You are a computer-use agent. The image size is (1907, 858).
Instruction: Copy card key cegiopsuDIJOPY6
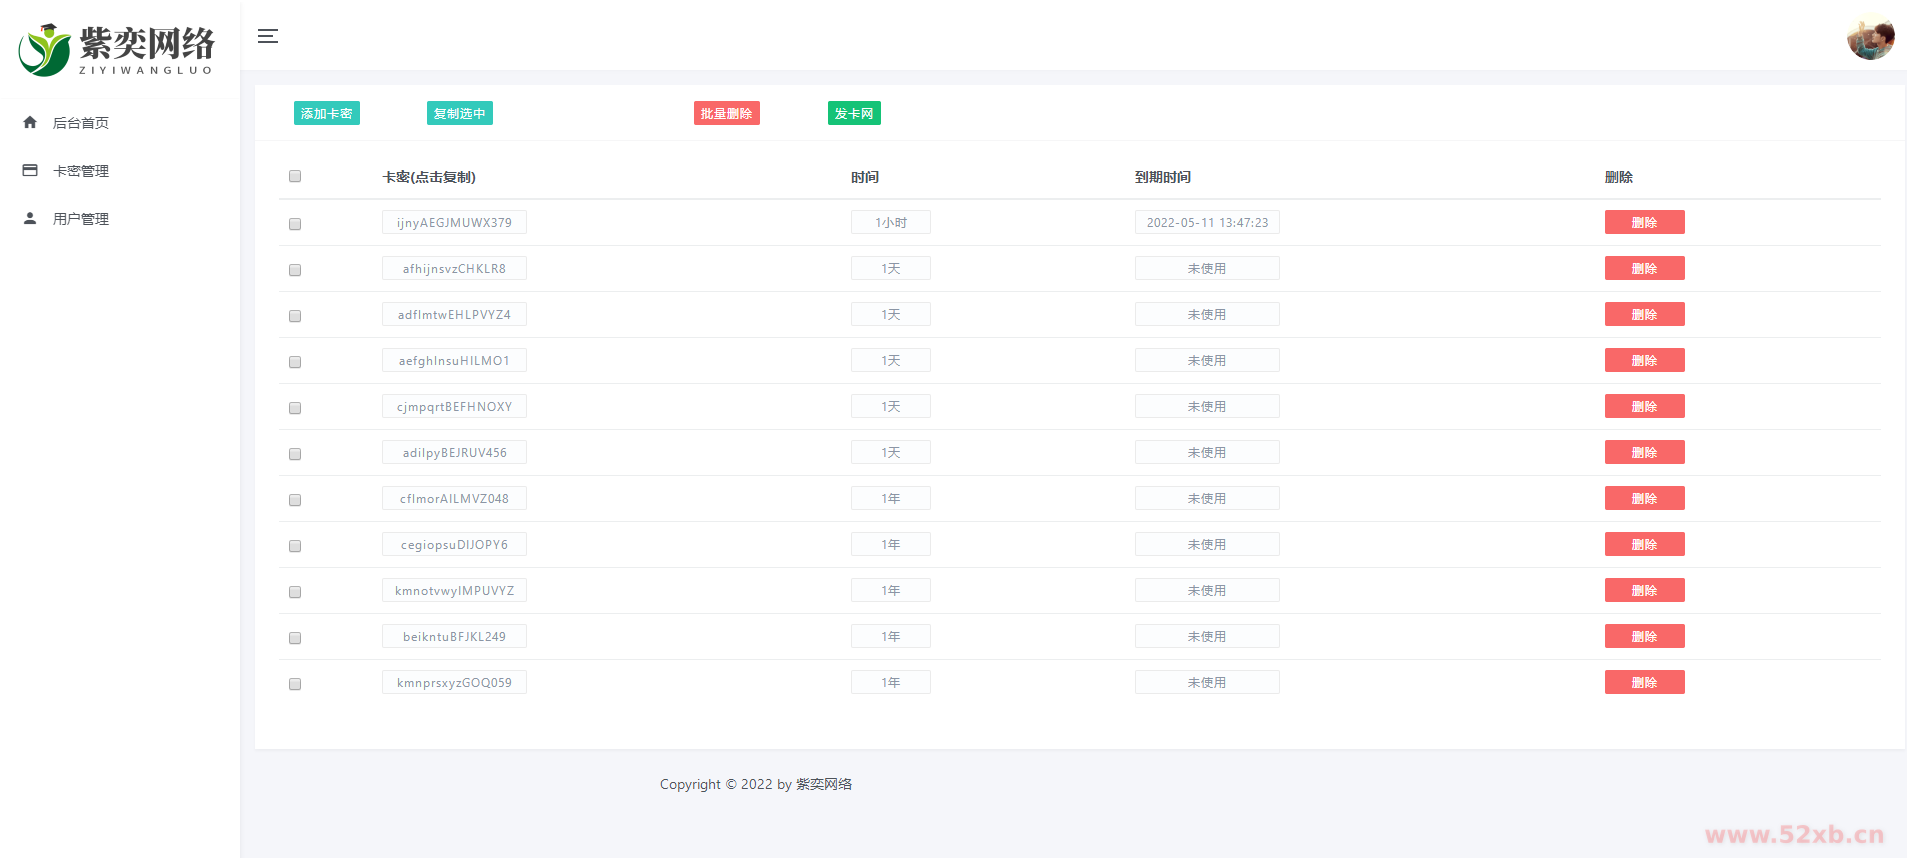tap(454, 544)
